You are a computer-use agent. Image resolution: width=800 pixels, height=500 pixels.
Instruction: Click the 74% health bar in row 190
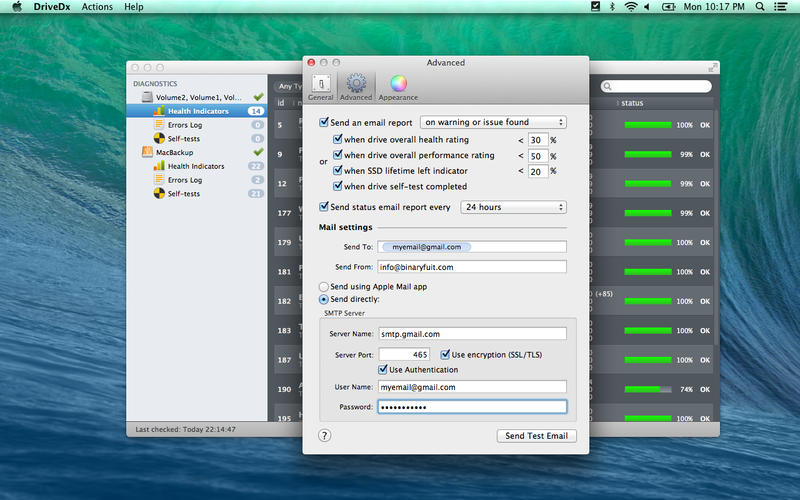tap(648, 389)
